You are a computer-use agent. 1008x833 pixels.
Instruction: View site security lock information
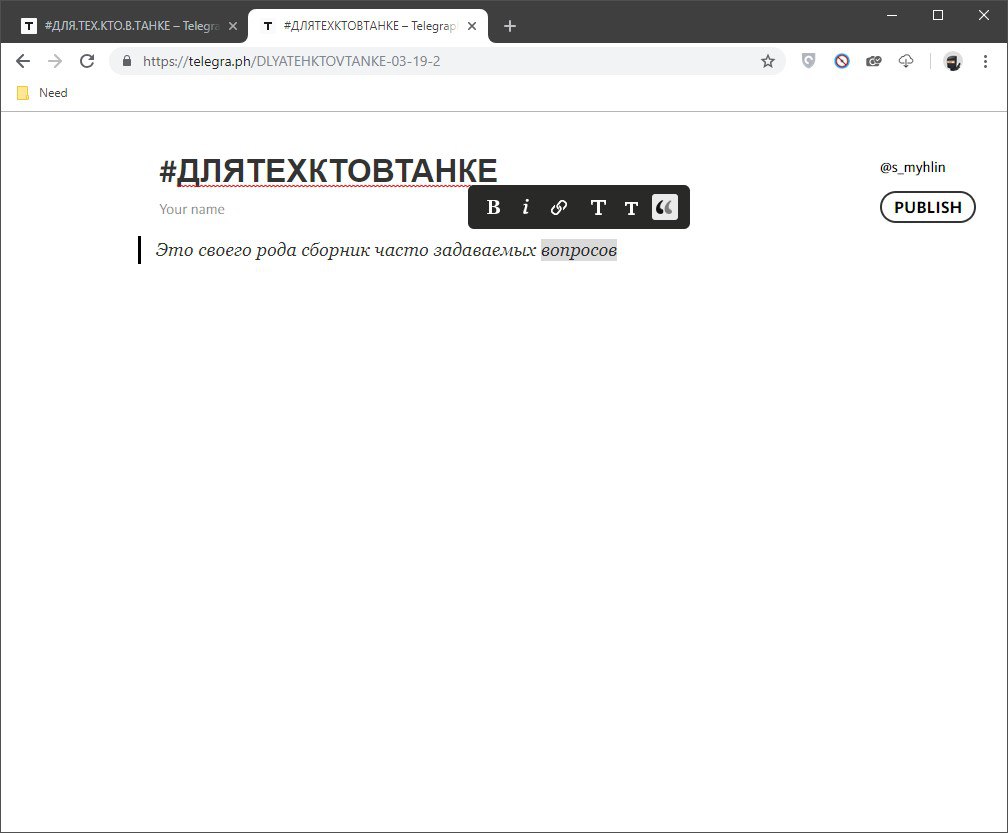click(127, 61)
